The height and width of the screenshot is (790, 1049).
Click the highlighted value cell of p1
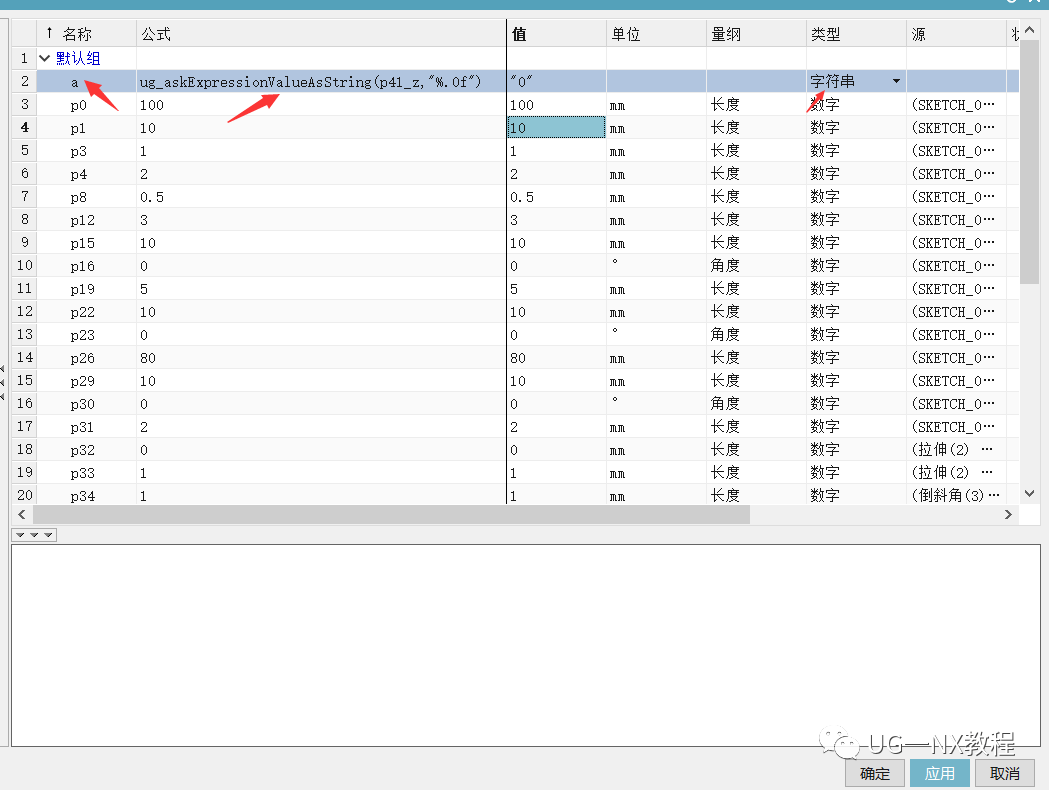[x=556, y=128]
